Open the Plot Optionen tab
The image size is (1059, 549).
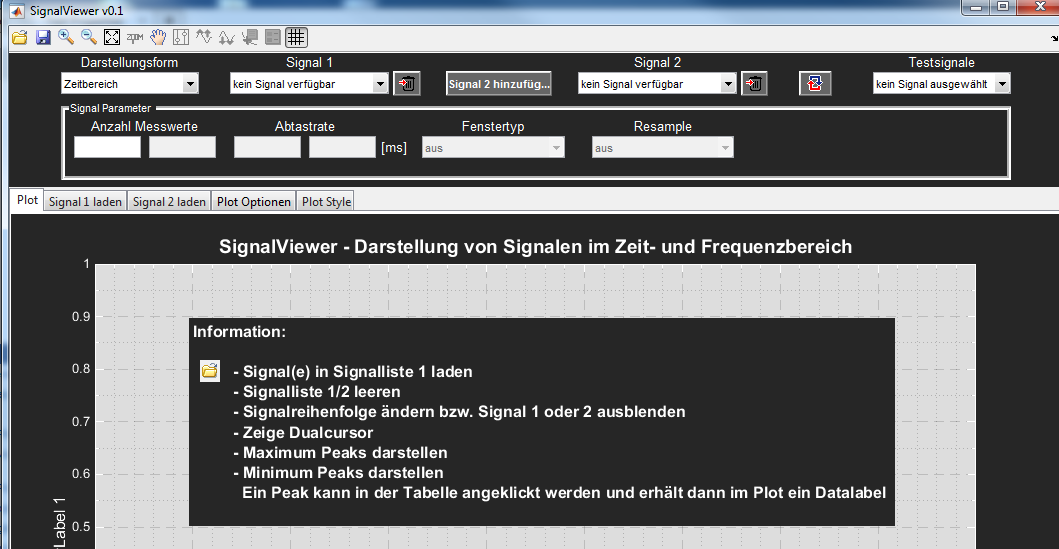pyautogui.click(x=253, y=202)
